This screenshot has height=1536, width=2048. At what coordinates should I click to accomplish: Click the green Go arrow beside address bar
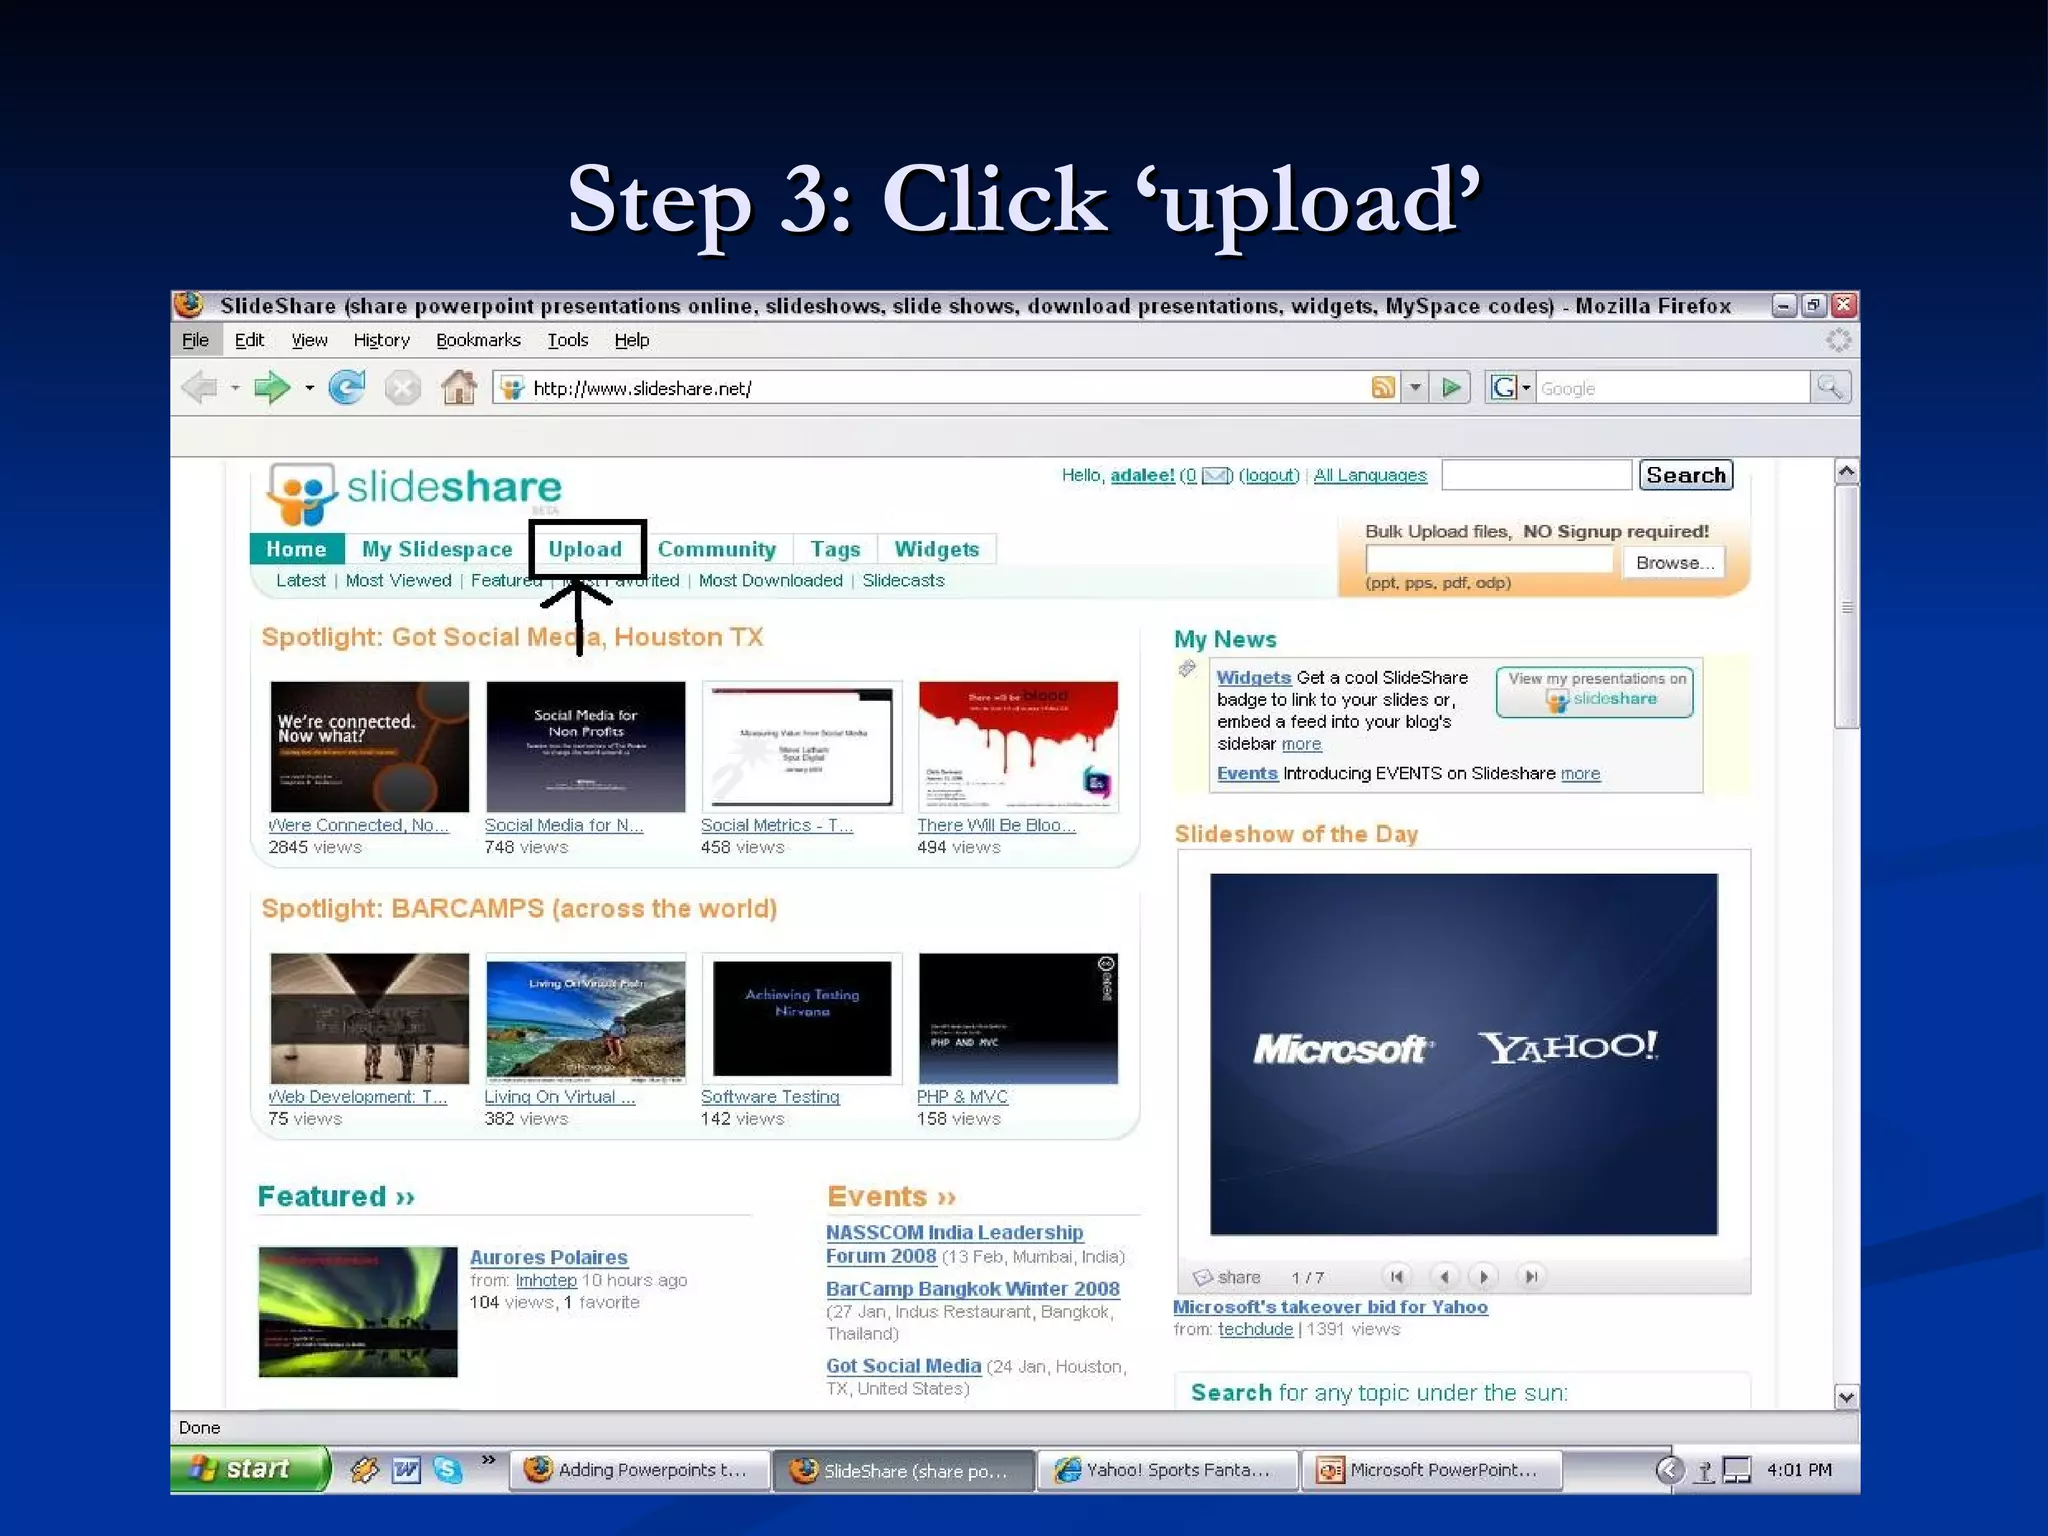point(1451,387)
